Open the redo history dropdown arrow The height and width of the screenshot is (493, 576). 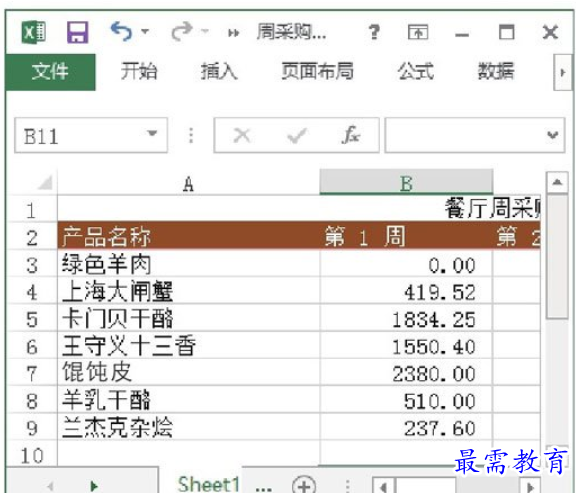pos(205,32)
